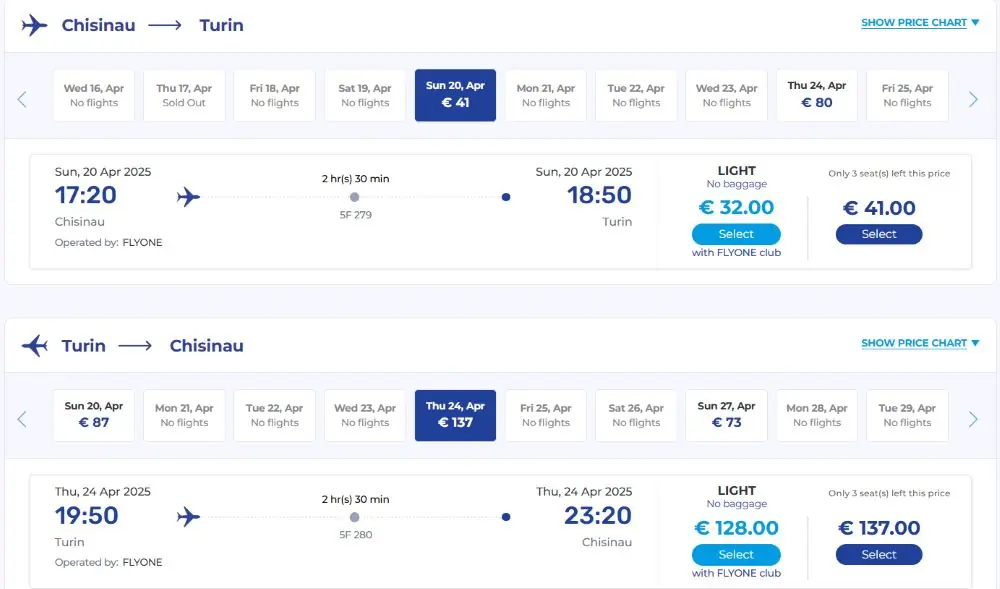Click the plane icon next to 17:20 departure
The width and height of the screenshot is (1000, 589).
188,197
